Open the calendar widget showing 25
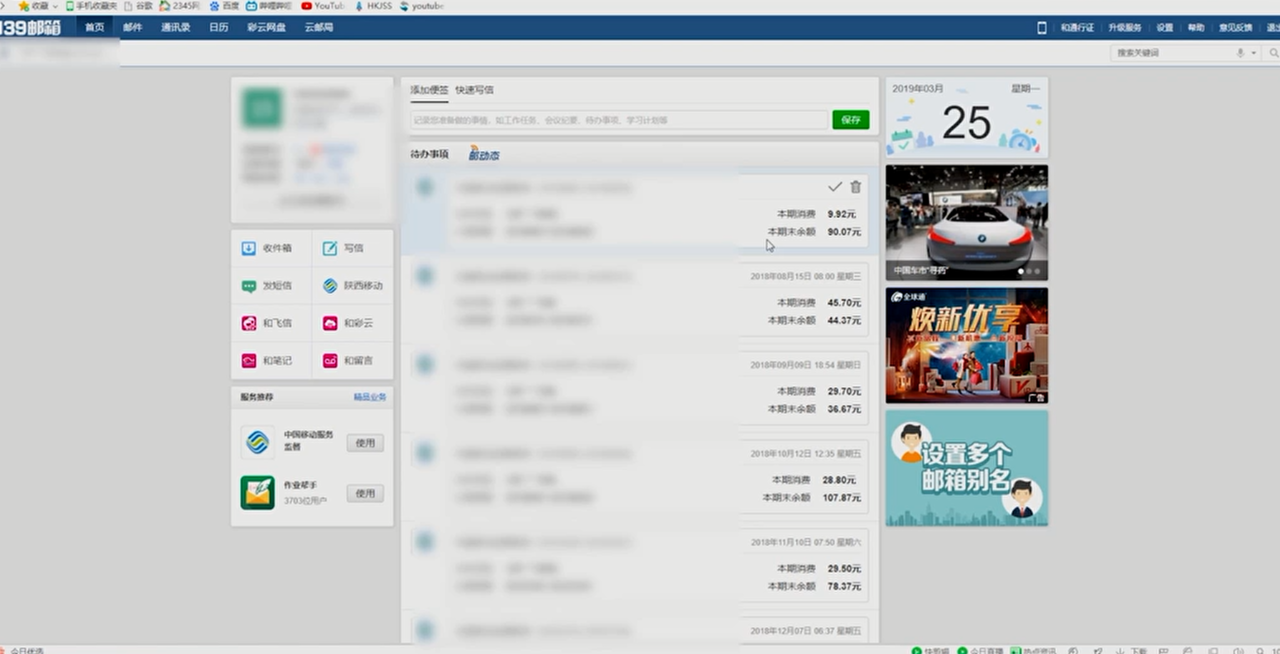The height and width of the screenshot is (654, 1280). (x=966, y=117)
